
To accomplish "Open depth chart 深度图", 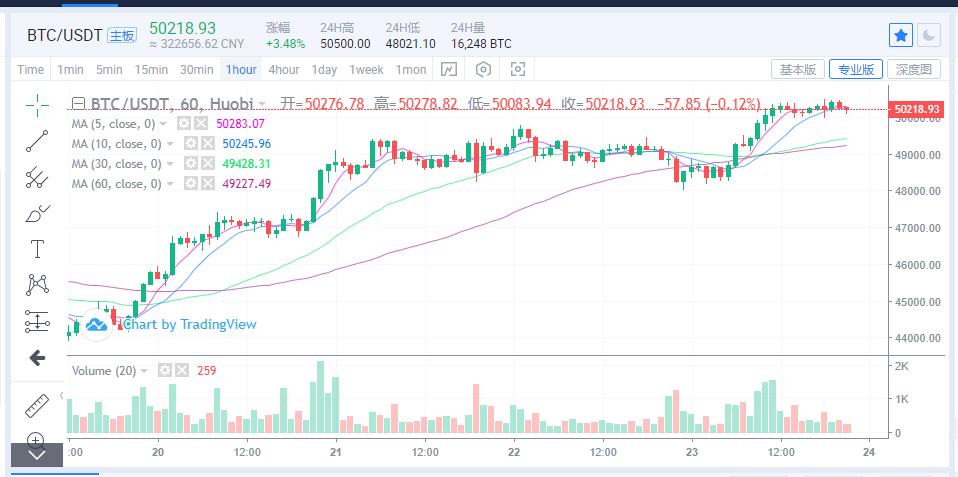I will coord(914,70).
